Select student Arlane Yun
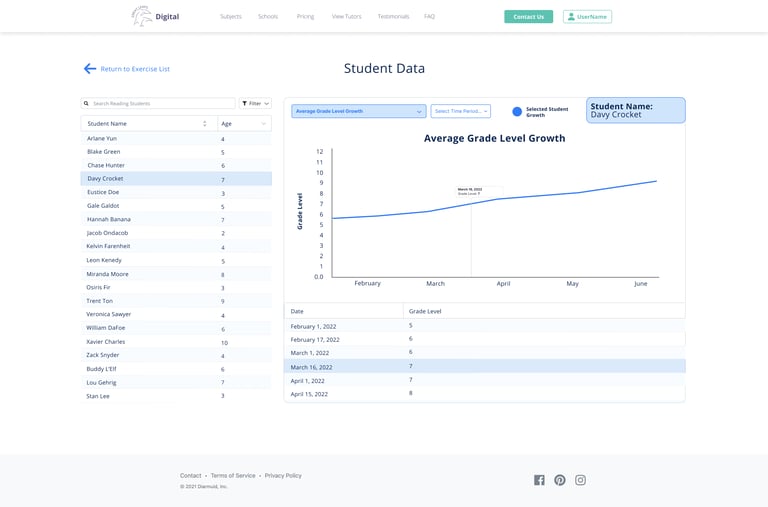The height and width of the screenshot is (507, 768). 176,139
